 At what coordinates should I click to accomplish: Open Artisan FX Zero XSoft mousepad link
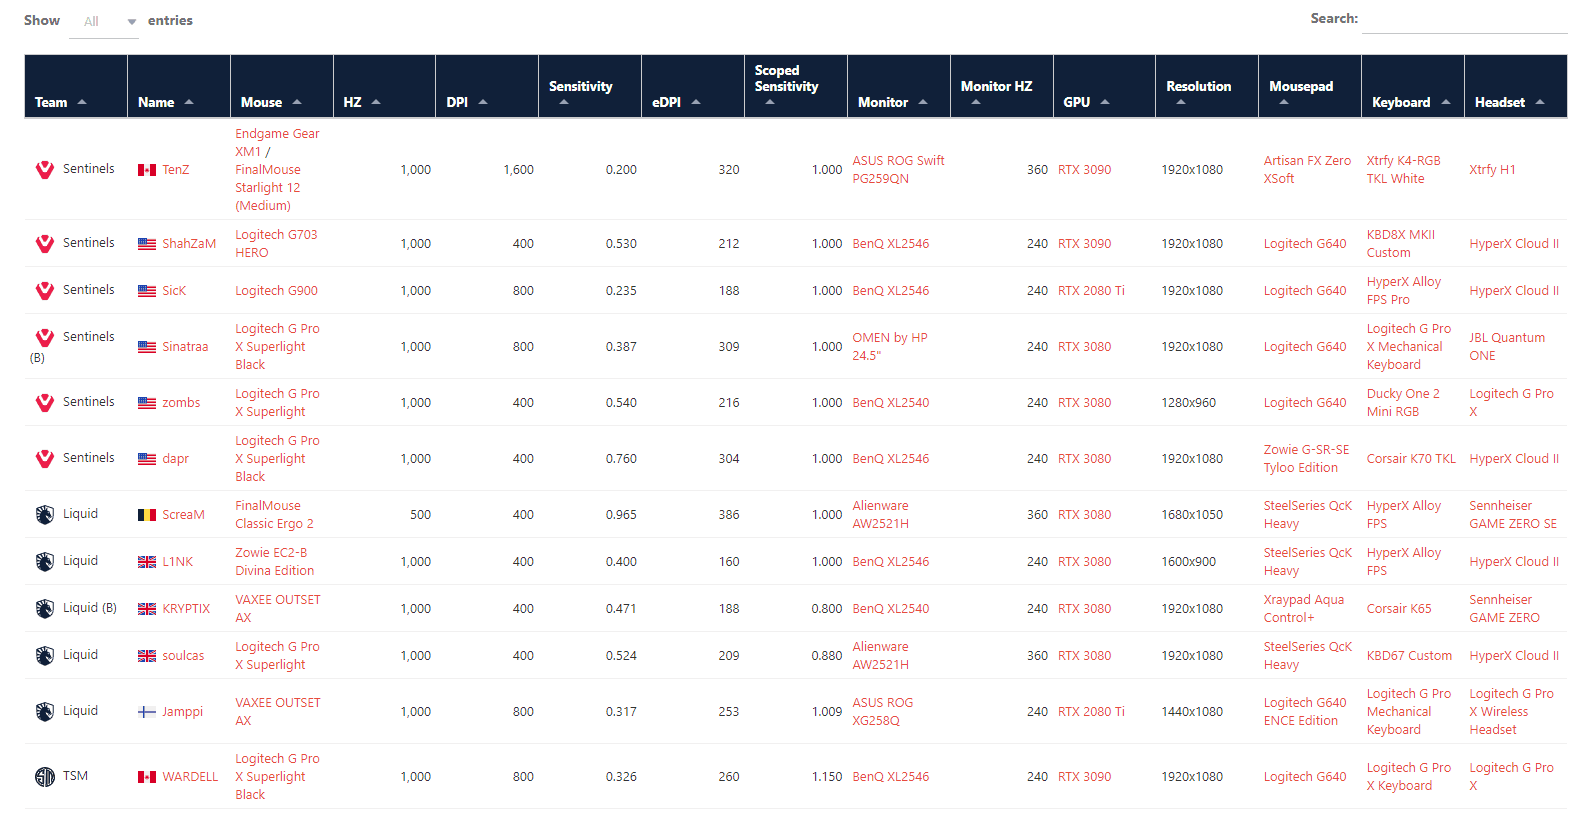click(x=1307, y=170)
